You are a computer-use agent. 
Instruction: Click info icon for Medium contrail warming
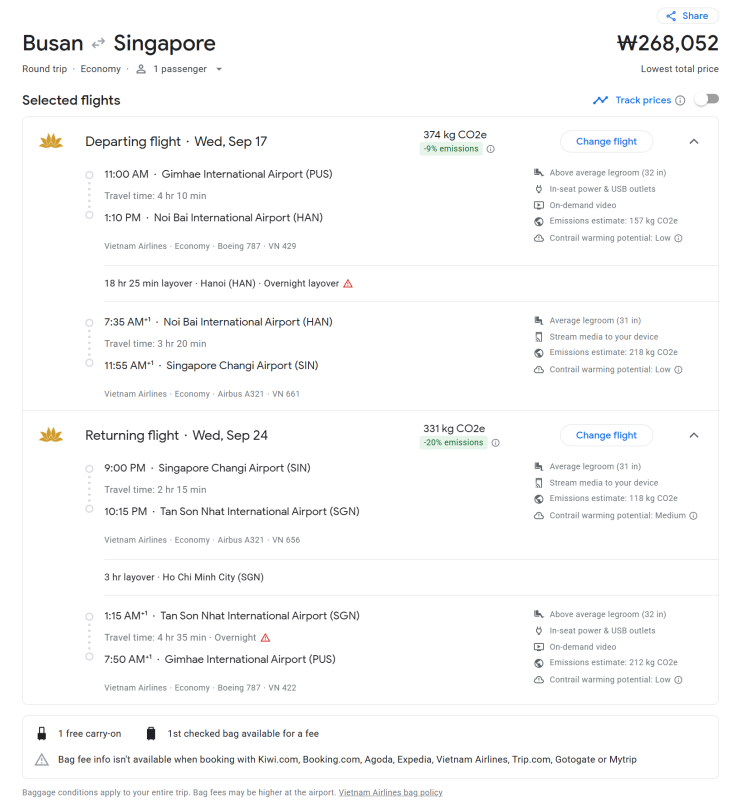pos(694,516)
